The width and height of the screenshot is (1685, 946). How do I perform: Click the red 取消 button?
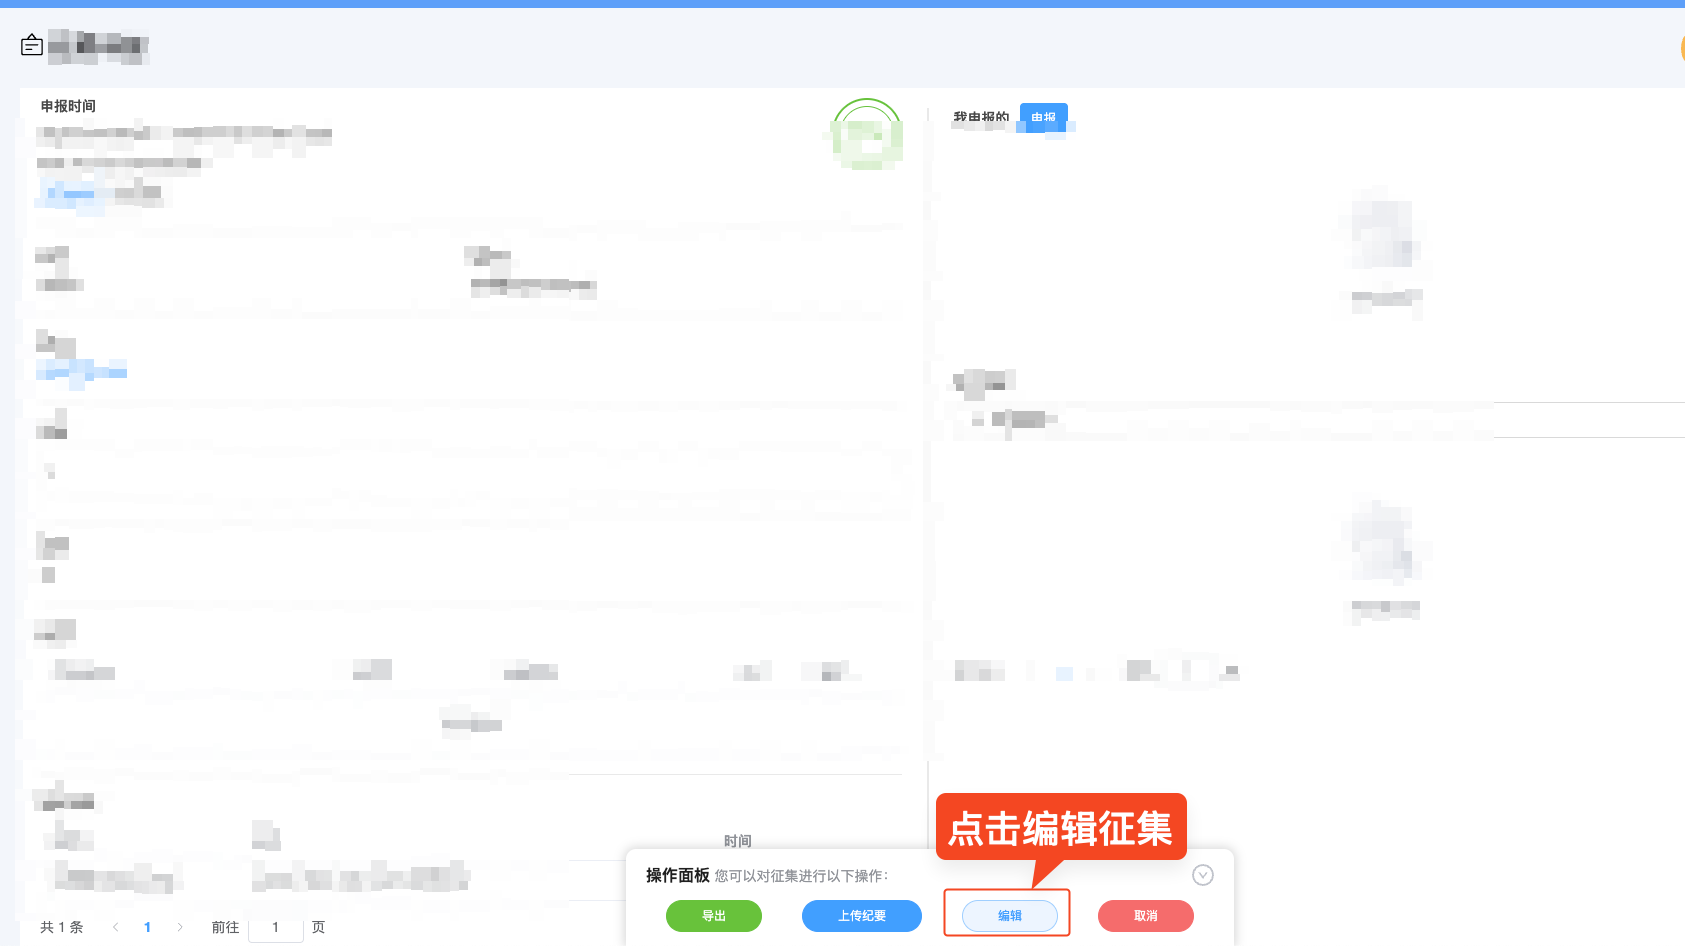point(1145,916)
